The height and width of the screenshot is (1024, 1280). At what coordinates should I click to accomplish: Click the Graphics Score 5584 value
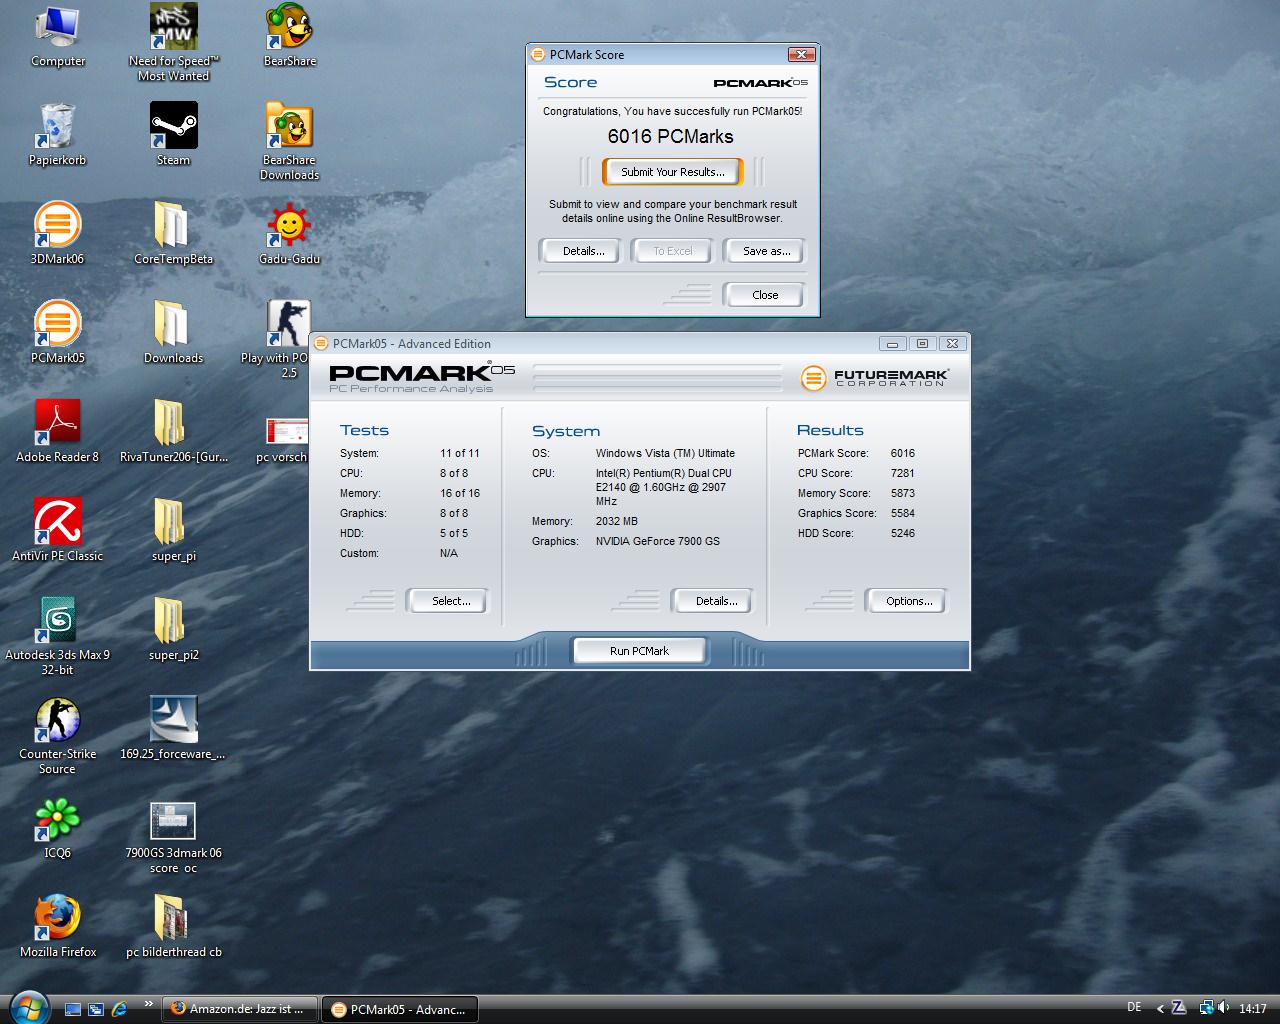(x=902, y=513)
